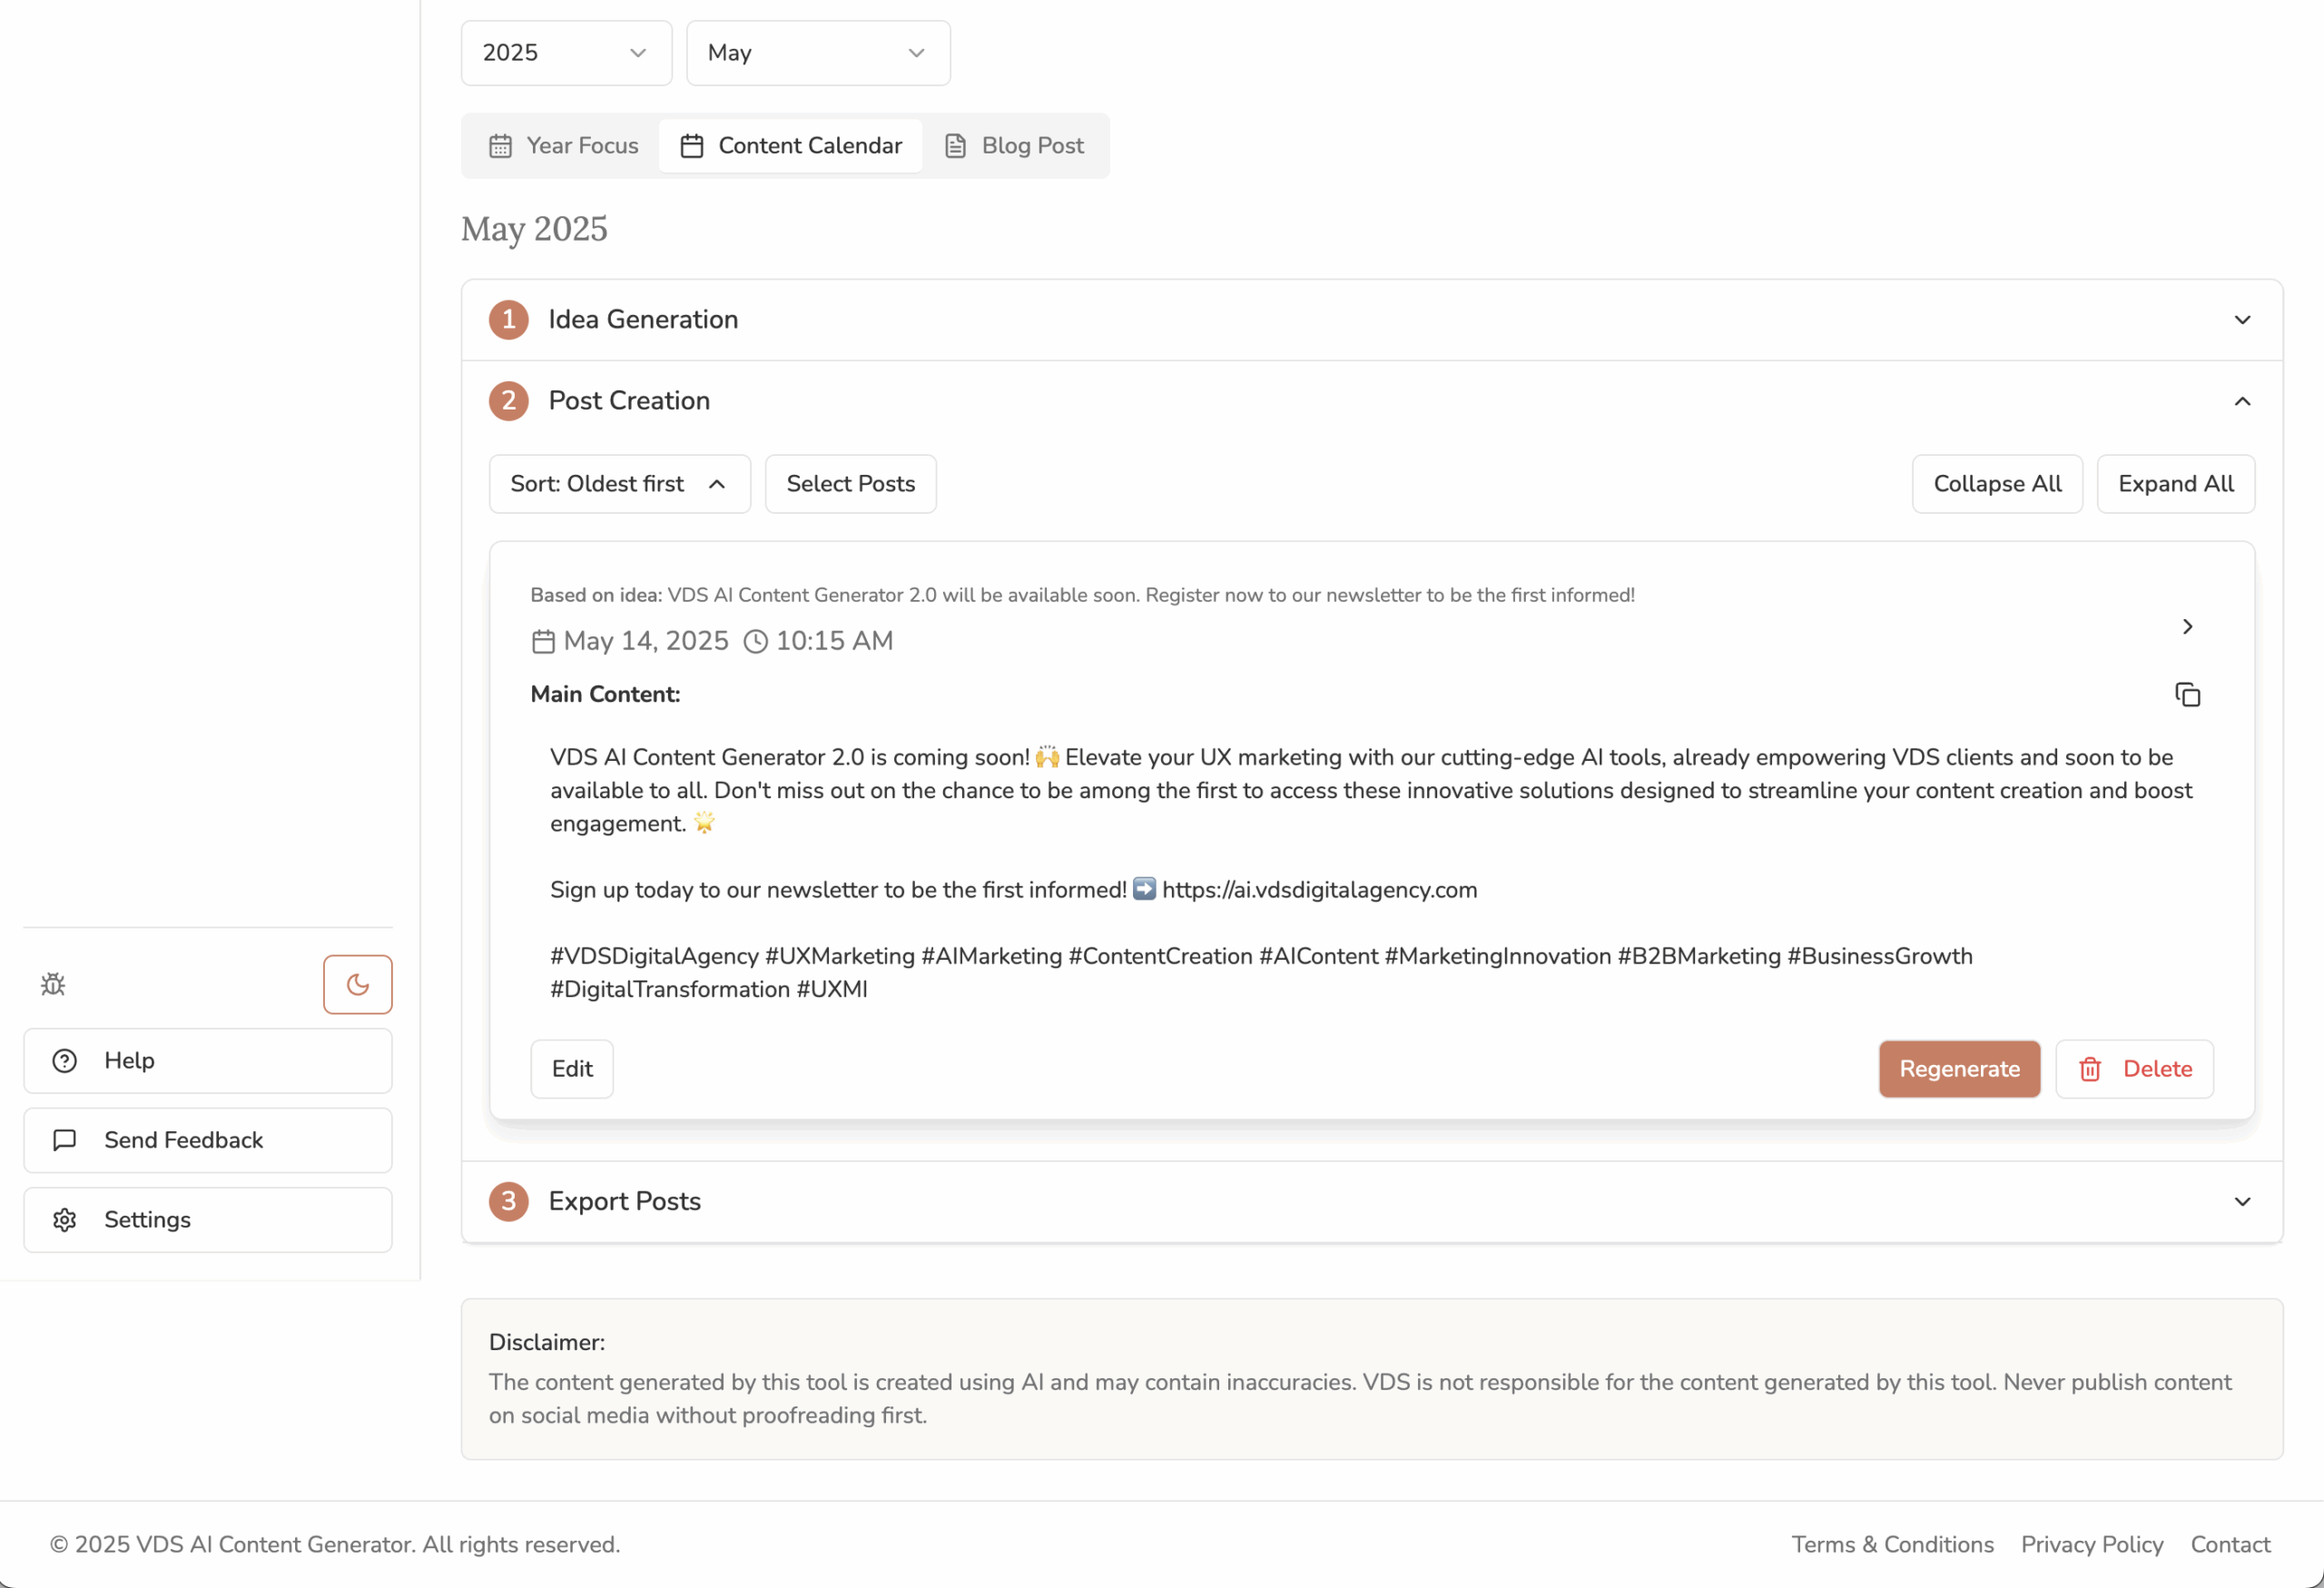Click the Main Content: label

tap(605, 694)
